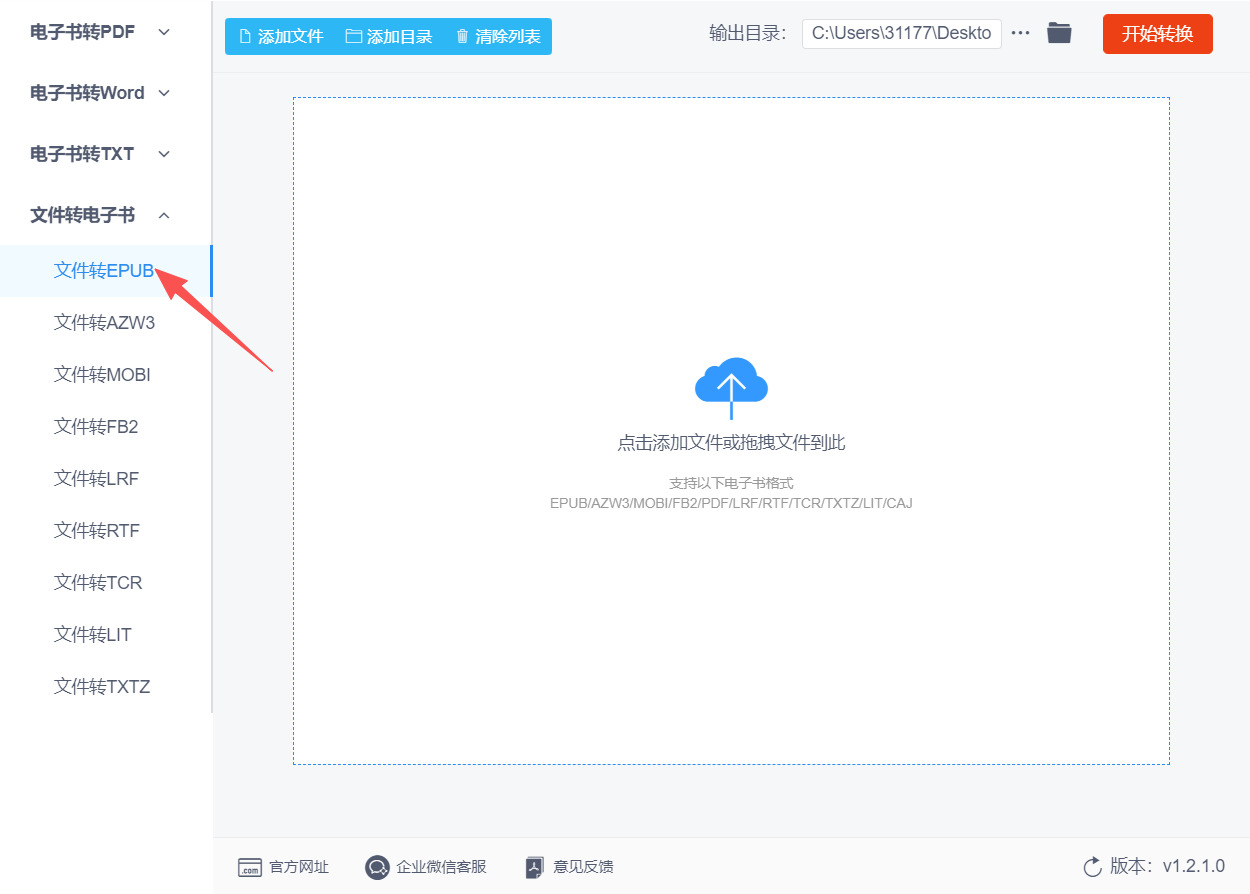
Task: Select 文件转EPUB in the sidebar
Action: coord(106,271)
